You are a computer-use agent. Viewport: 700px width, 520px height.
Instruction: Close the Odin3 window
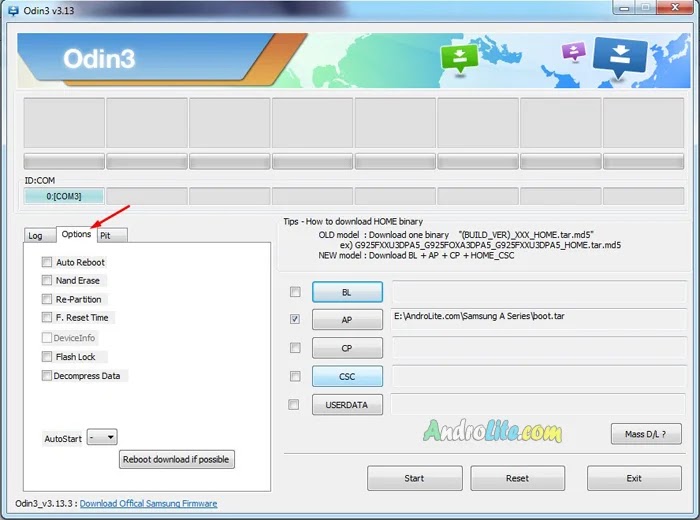point(675,7)
